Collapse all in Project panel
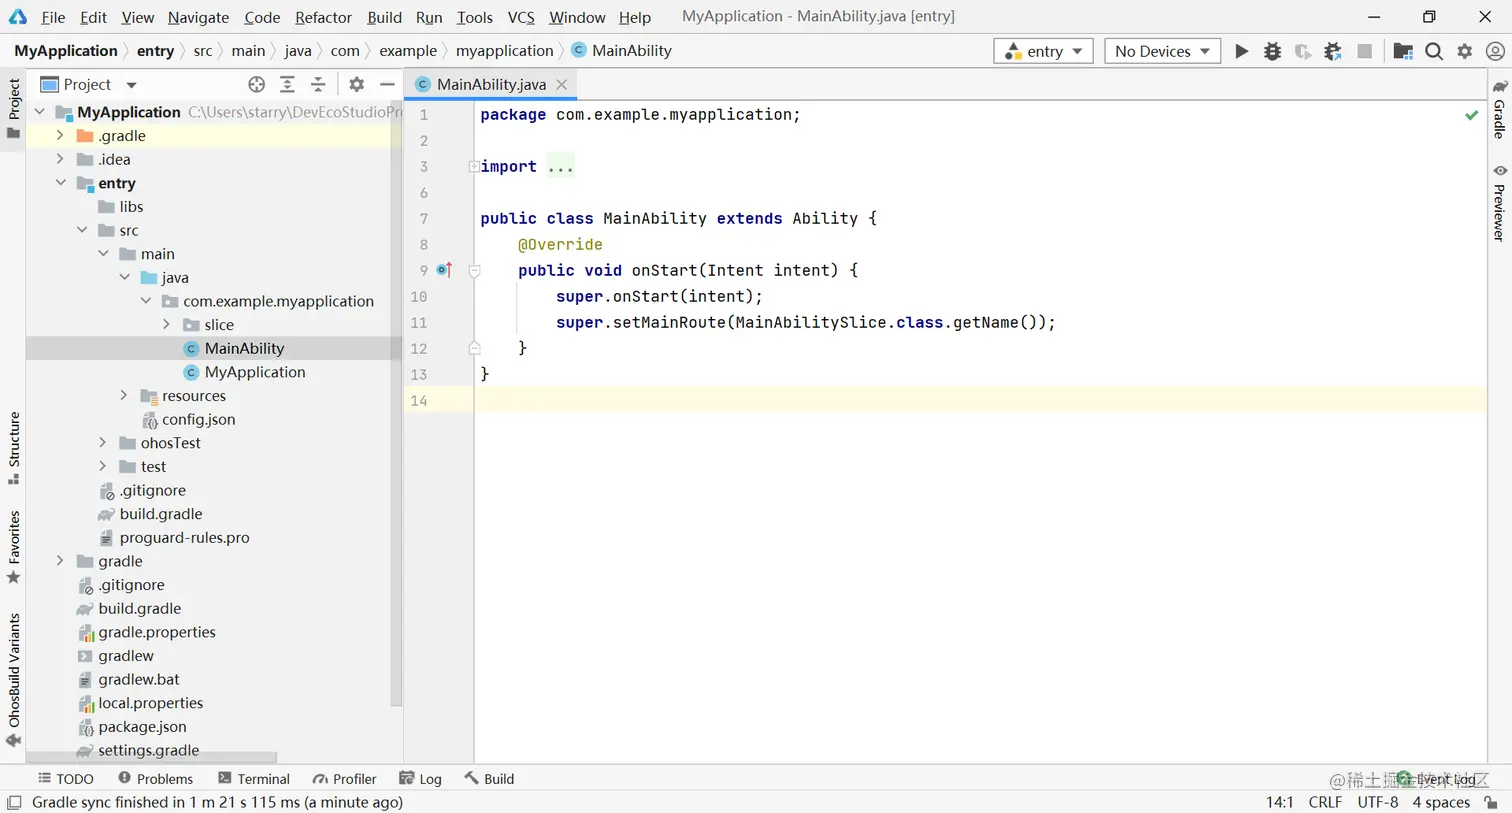The height and width of the screenshot is (813, 1512). 318,84
